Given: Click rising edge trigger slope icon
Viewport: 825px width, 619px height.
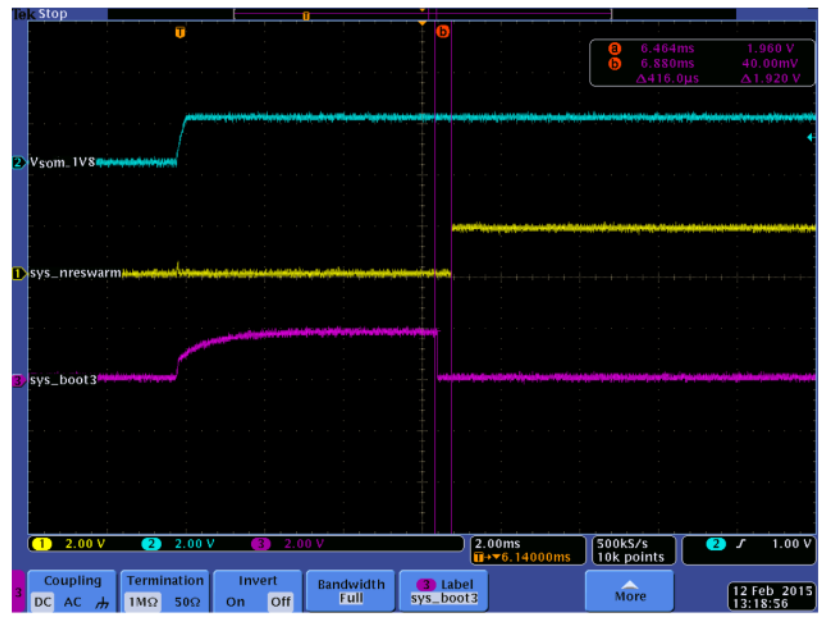Looking at the screenshot, I should 741,544.
